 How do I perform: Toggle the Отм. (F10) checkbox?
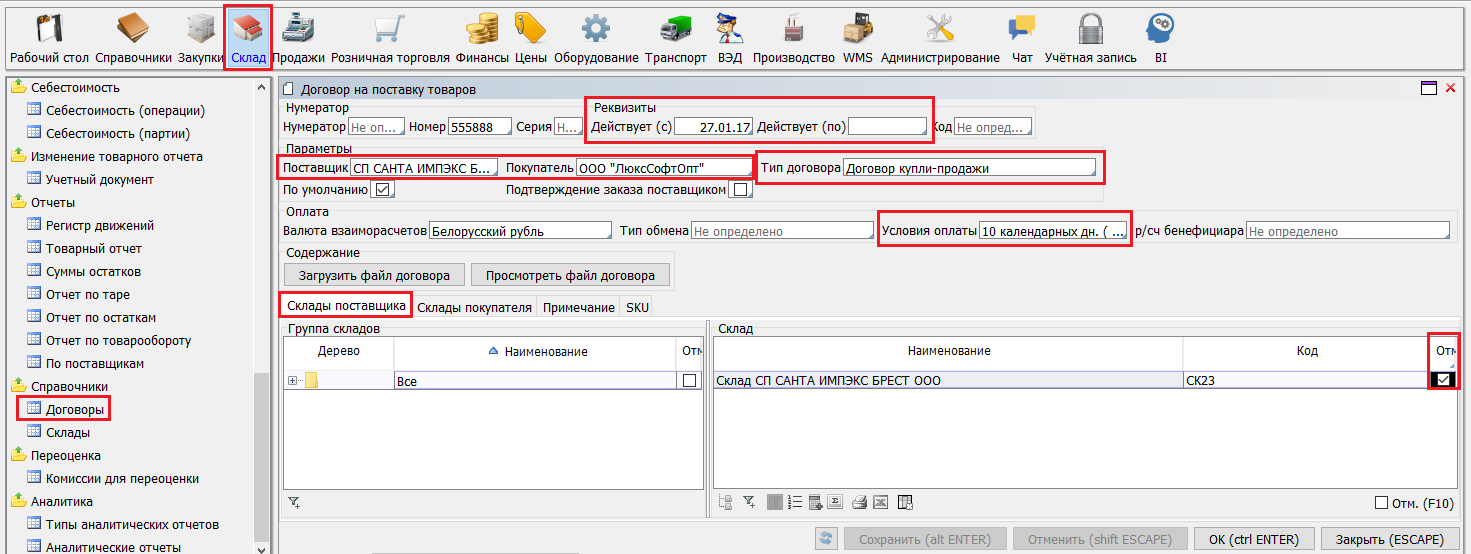1382,503
